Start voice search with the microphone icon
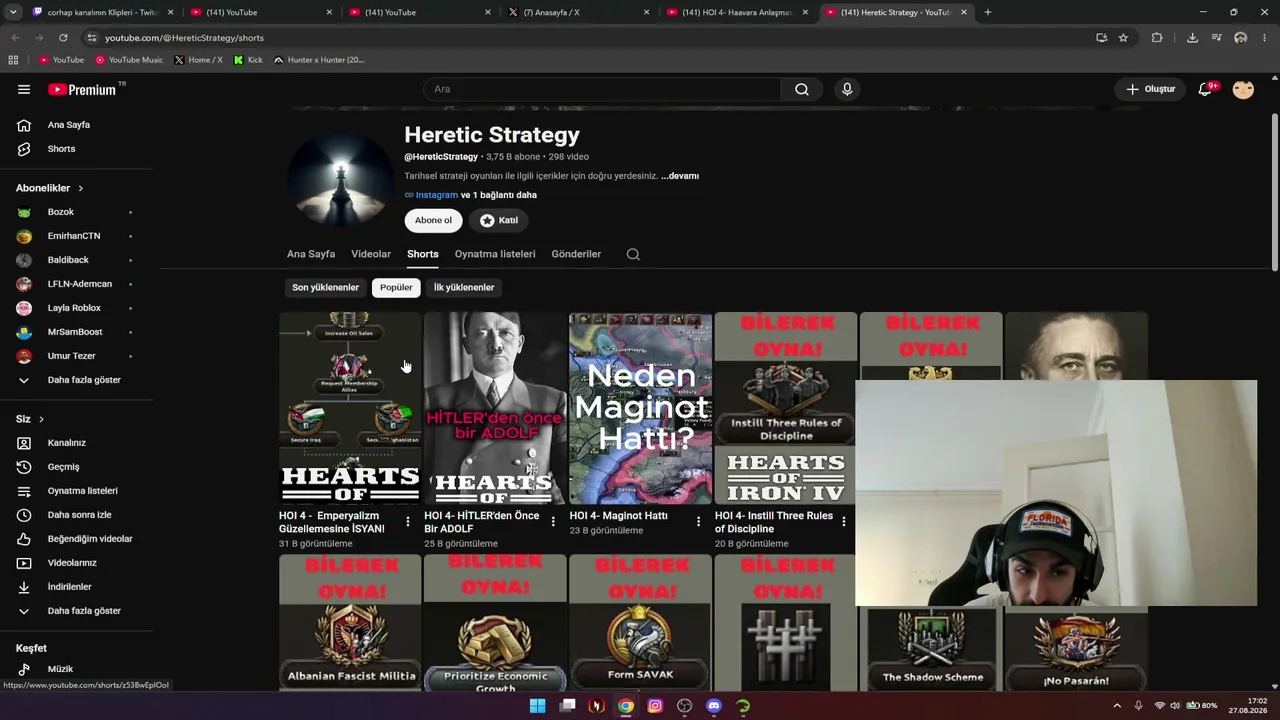 (847, 89)
